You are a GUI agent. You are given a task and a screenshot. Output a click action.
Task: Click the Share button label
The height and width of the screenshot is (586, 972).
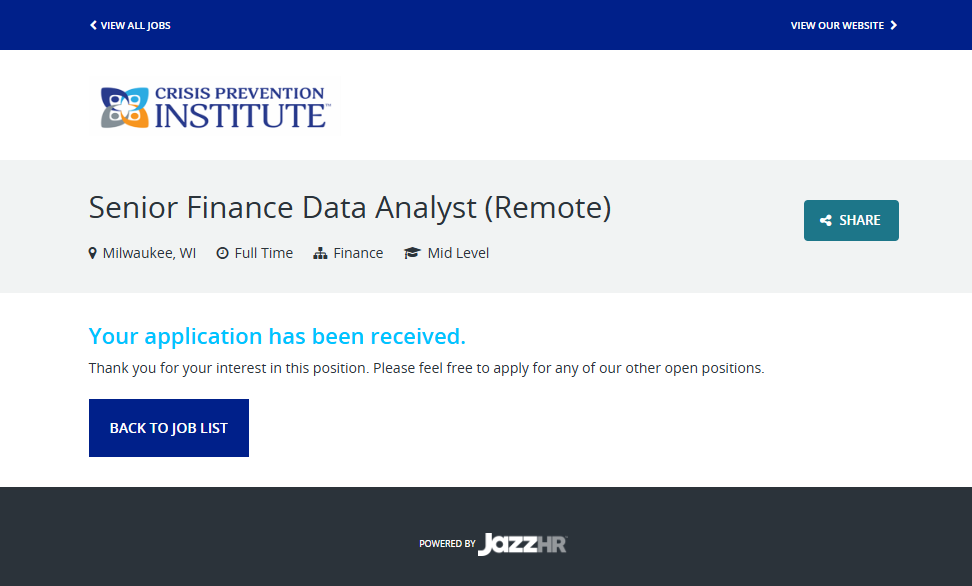pyautogui.click(x=860, y=221)
